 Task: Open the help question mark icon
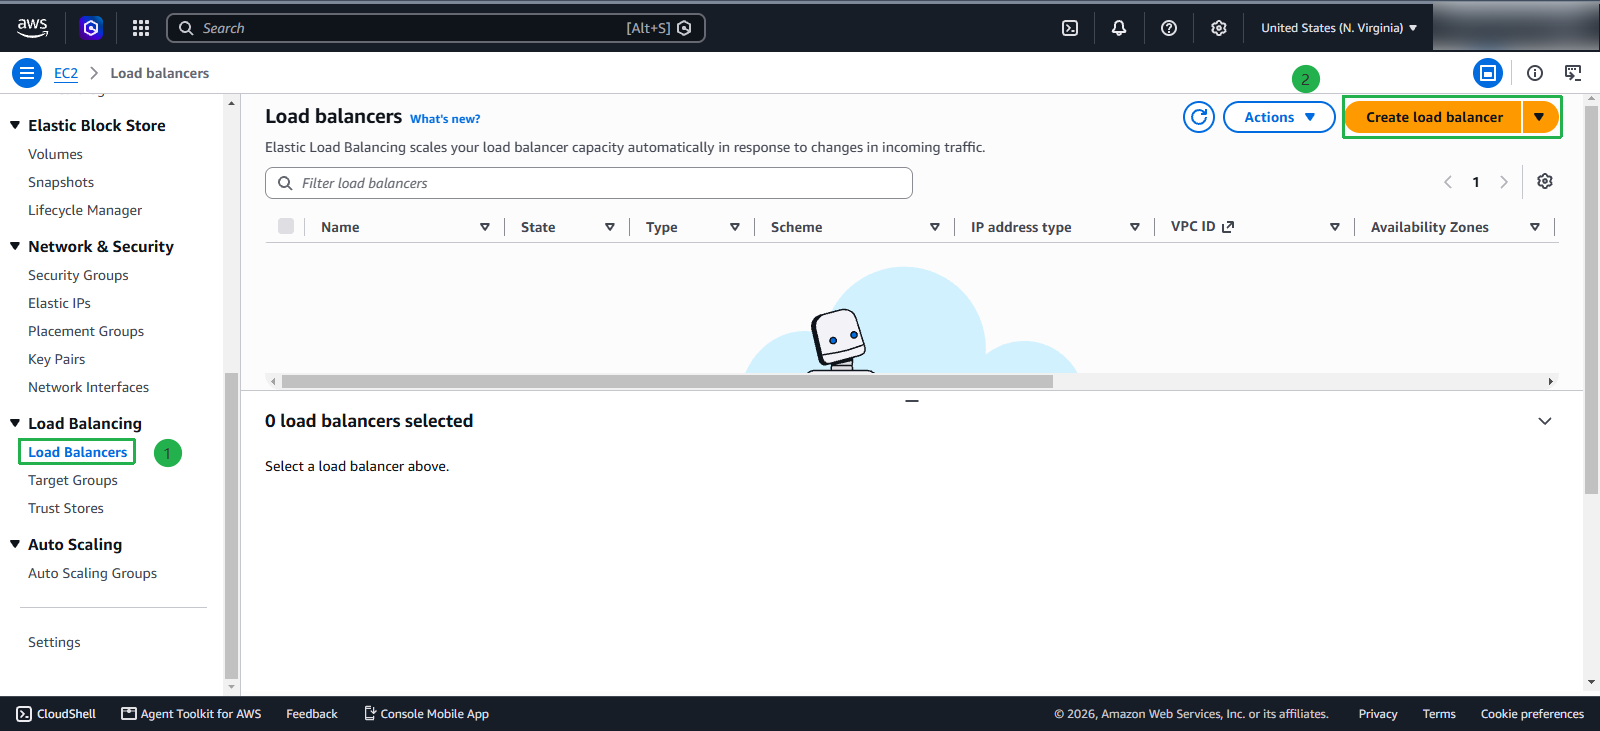(x=1169, y=28)
